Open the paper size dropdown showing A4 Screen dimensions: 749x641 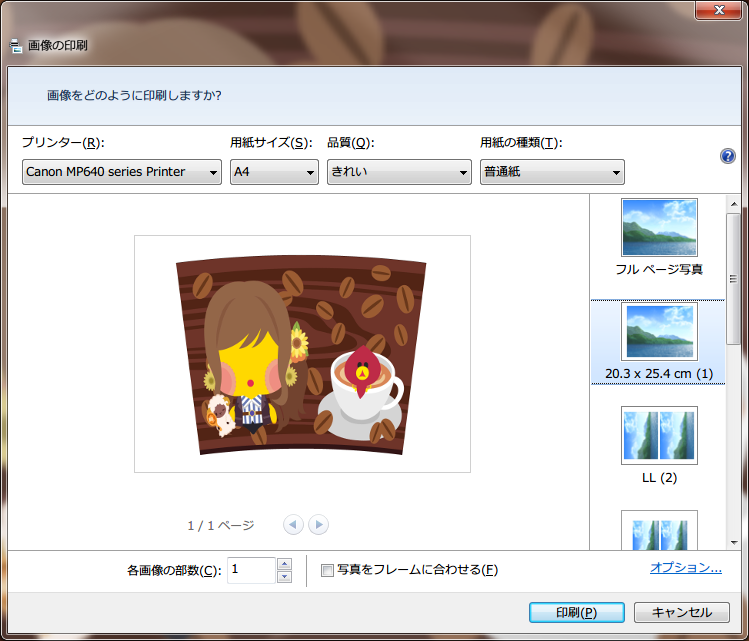[274, 172]
